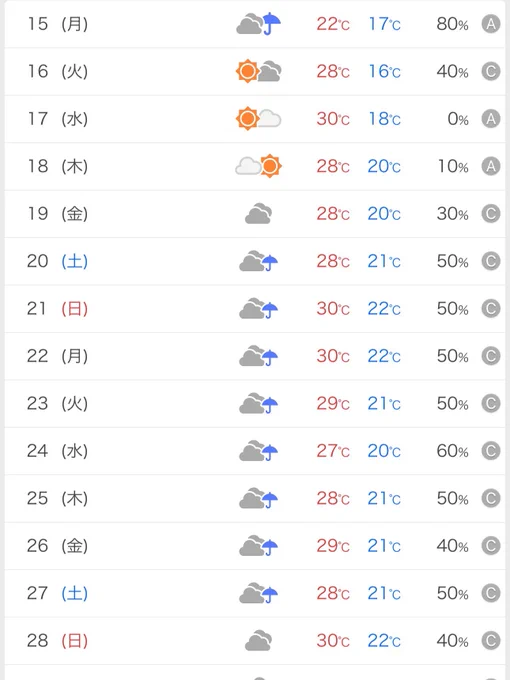Click the 0% precipitation value on the 17th
Image resolution: width=510 pixels, height=680 pixels.
[458, 118]
